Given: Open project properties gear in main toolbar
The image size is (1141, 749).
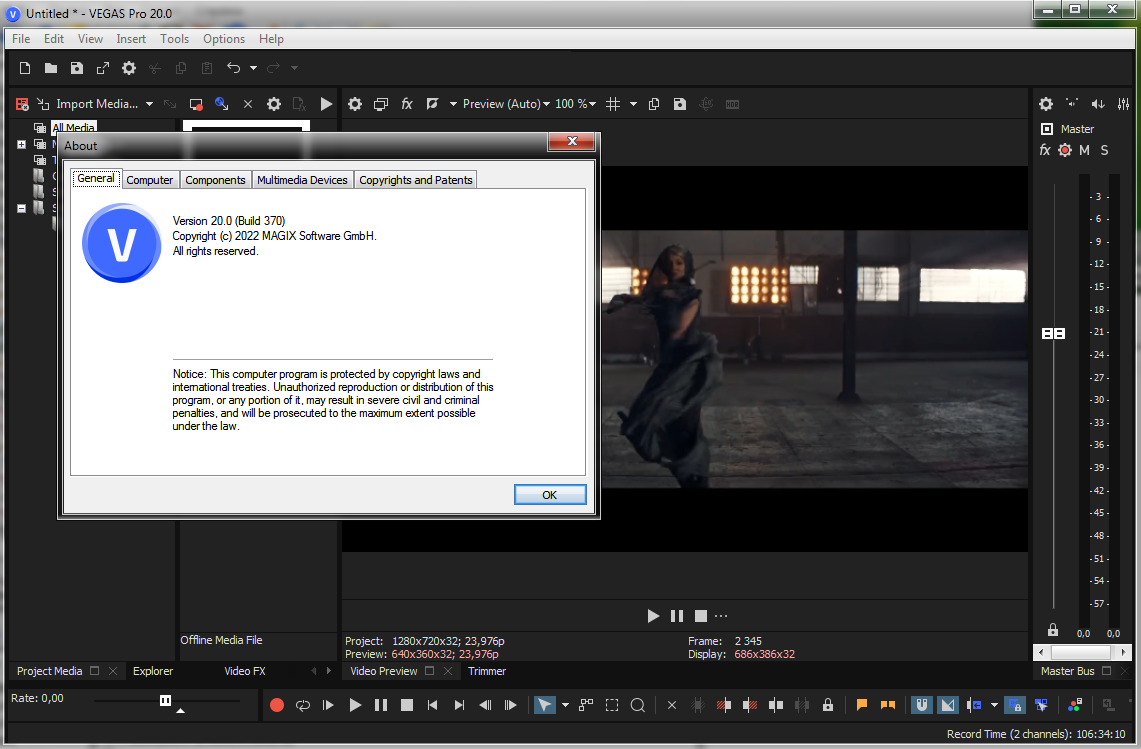Looking at the screenshot, I should [129, 68].
